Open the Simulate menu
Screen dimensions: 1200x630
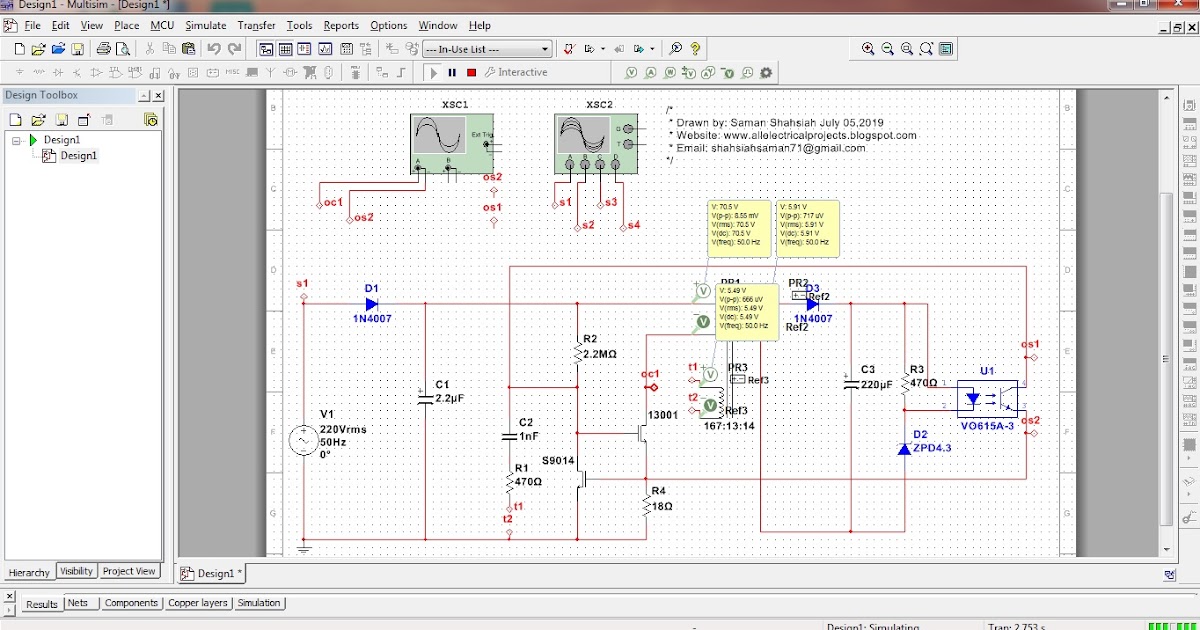click(206, 25)
